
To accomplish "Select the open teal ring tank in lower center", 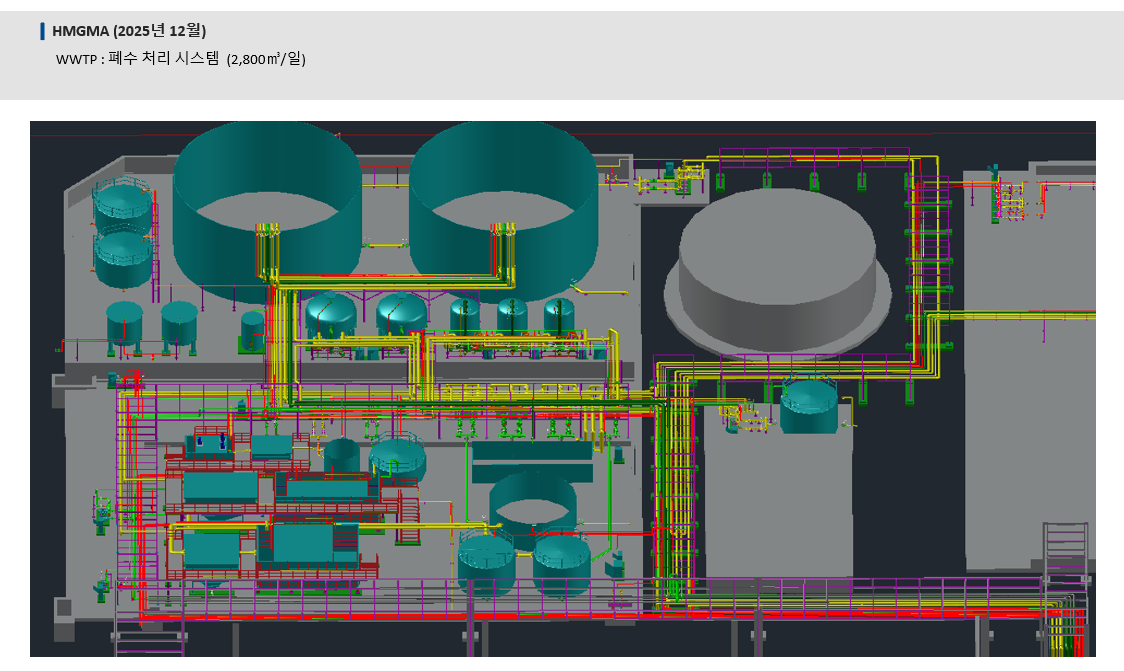I will (x=533, y=502).
